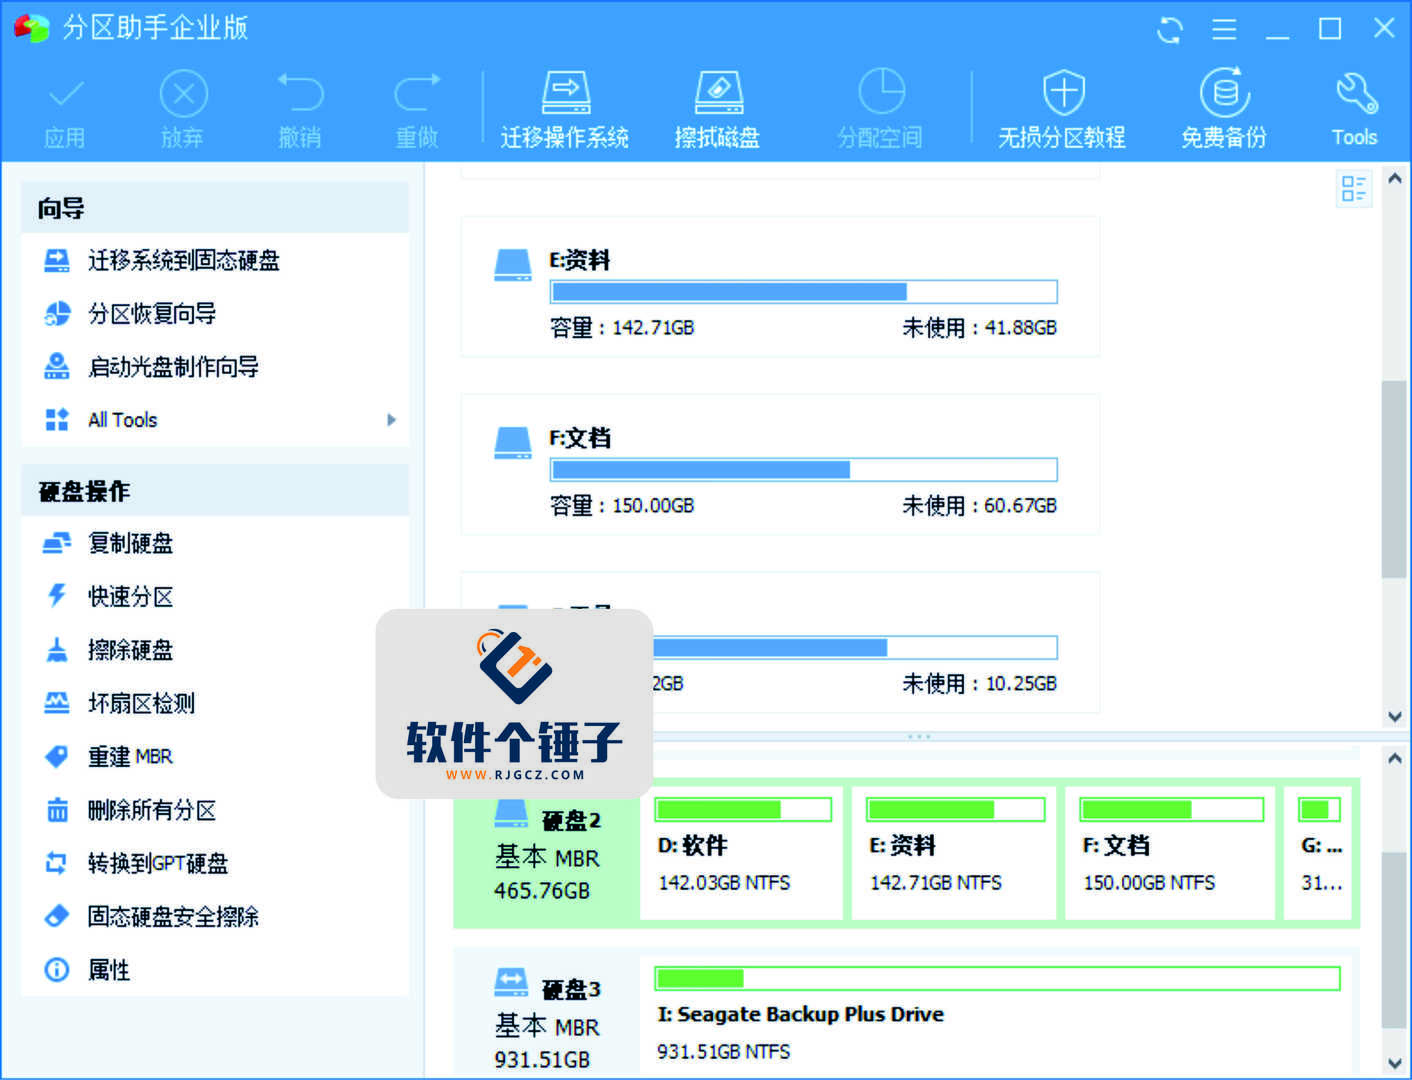1412x1080 pixels.
Task: Open disk Properties (属性)
Action: point(215,970)
